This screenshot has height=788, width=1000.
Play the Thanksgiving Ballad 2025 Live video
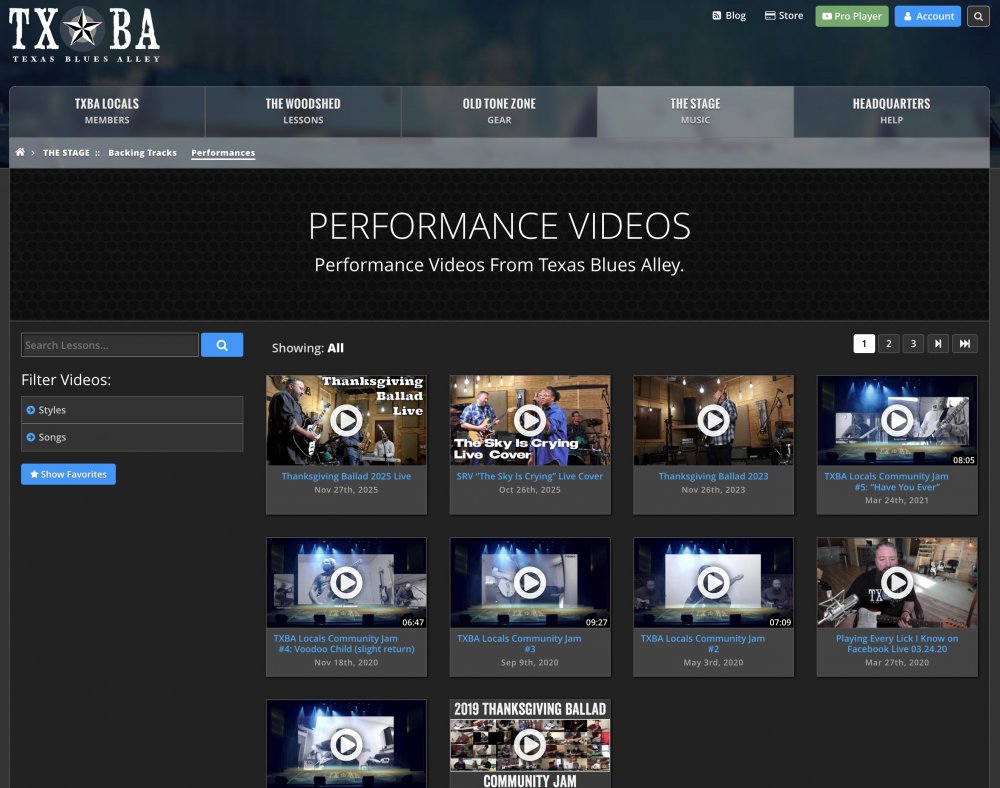point(346,421)
